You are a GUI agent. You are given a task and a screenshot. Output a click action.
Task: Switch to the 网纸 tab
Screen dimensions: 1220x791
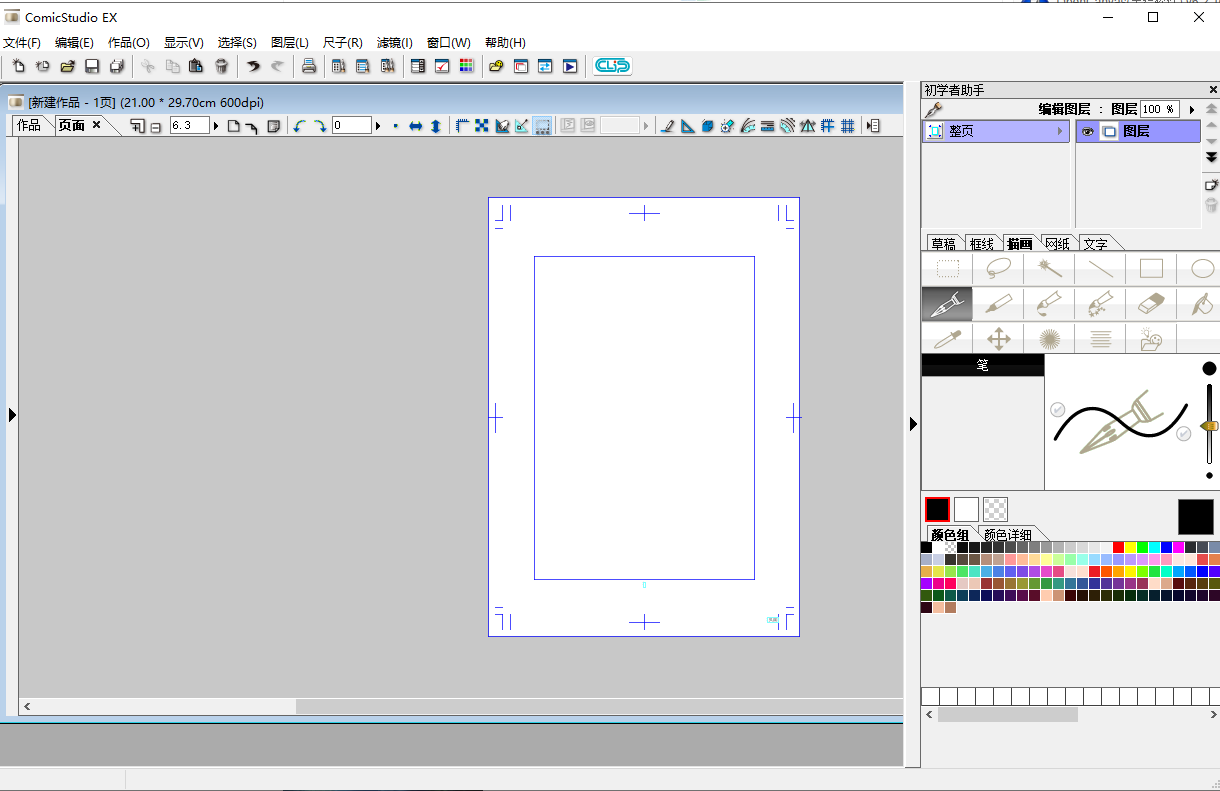(1057, 244)
